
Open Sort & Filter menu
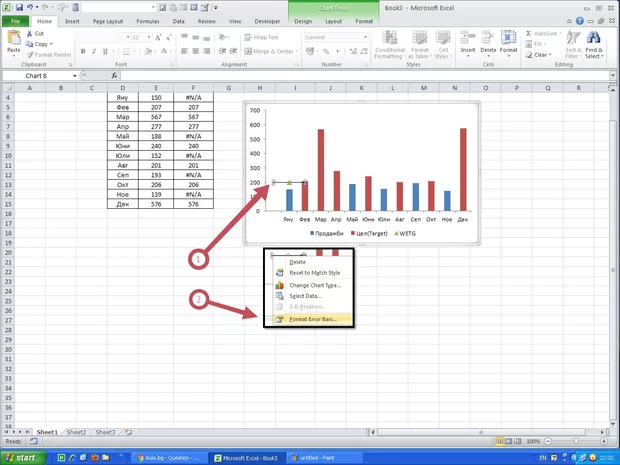pyautogui.click(x=573, y=44)
